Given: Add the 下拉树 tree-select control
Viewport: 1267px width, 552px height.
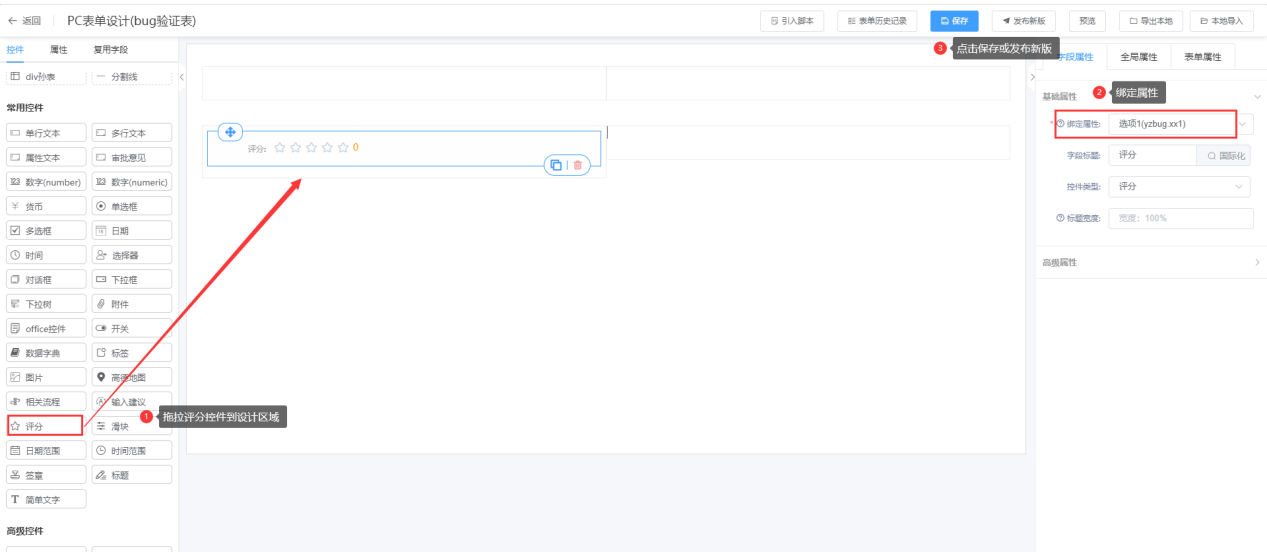Looking at the screenshot, I should [x=46, y=304].
